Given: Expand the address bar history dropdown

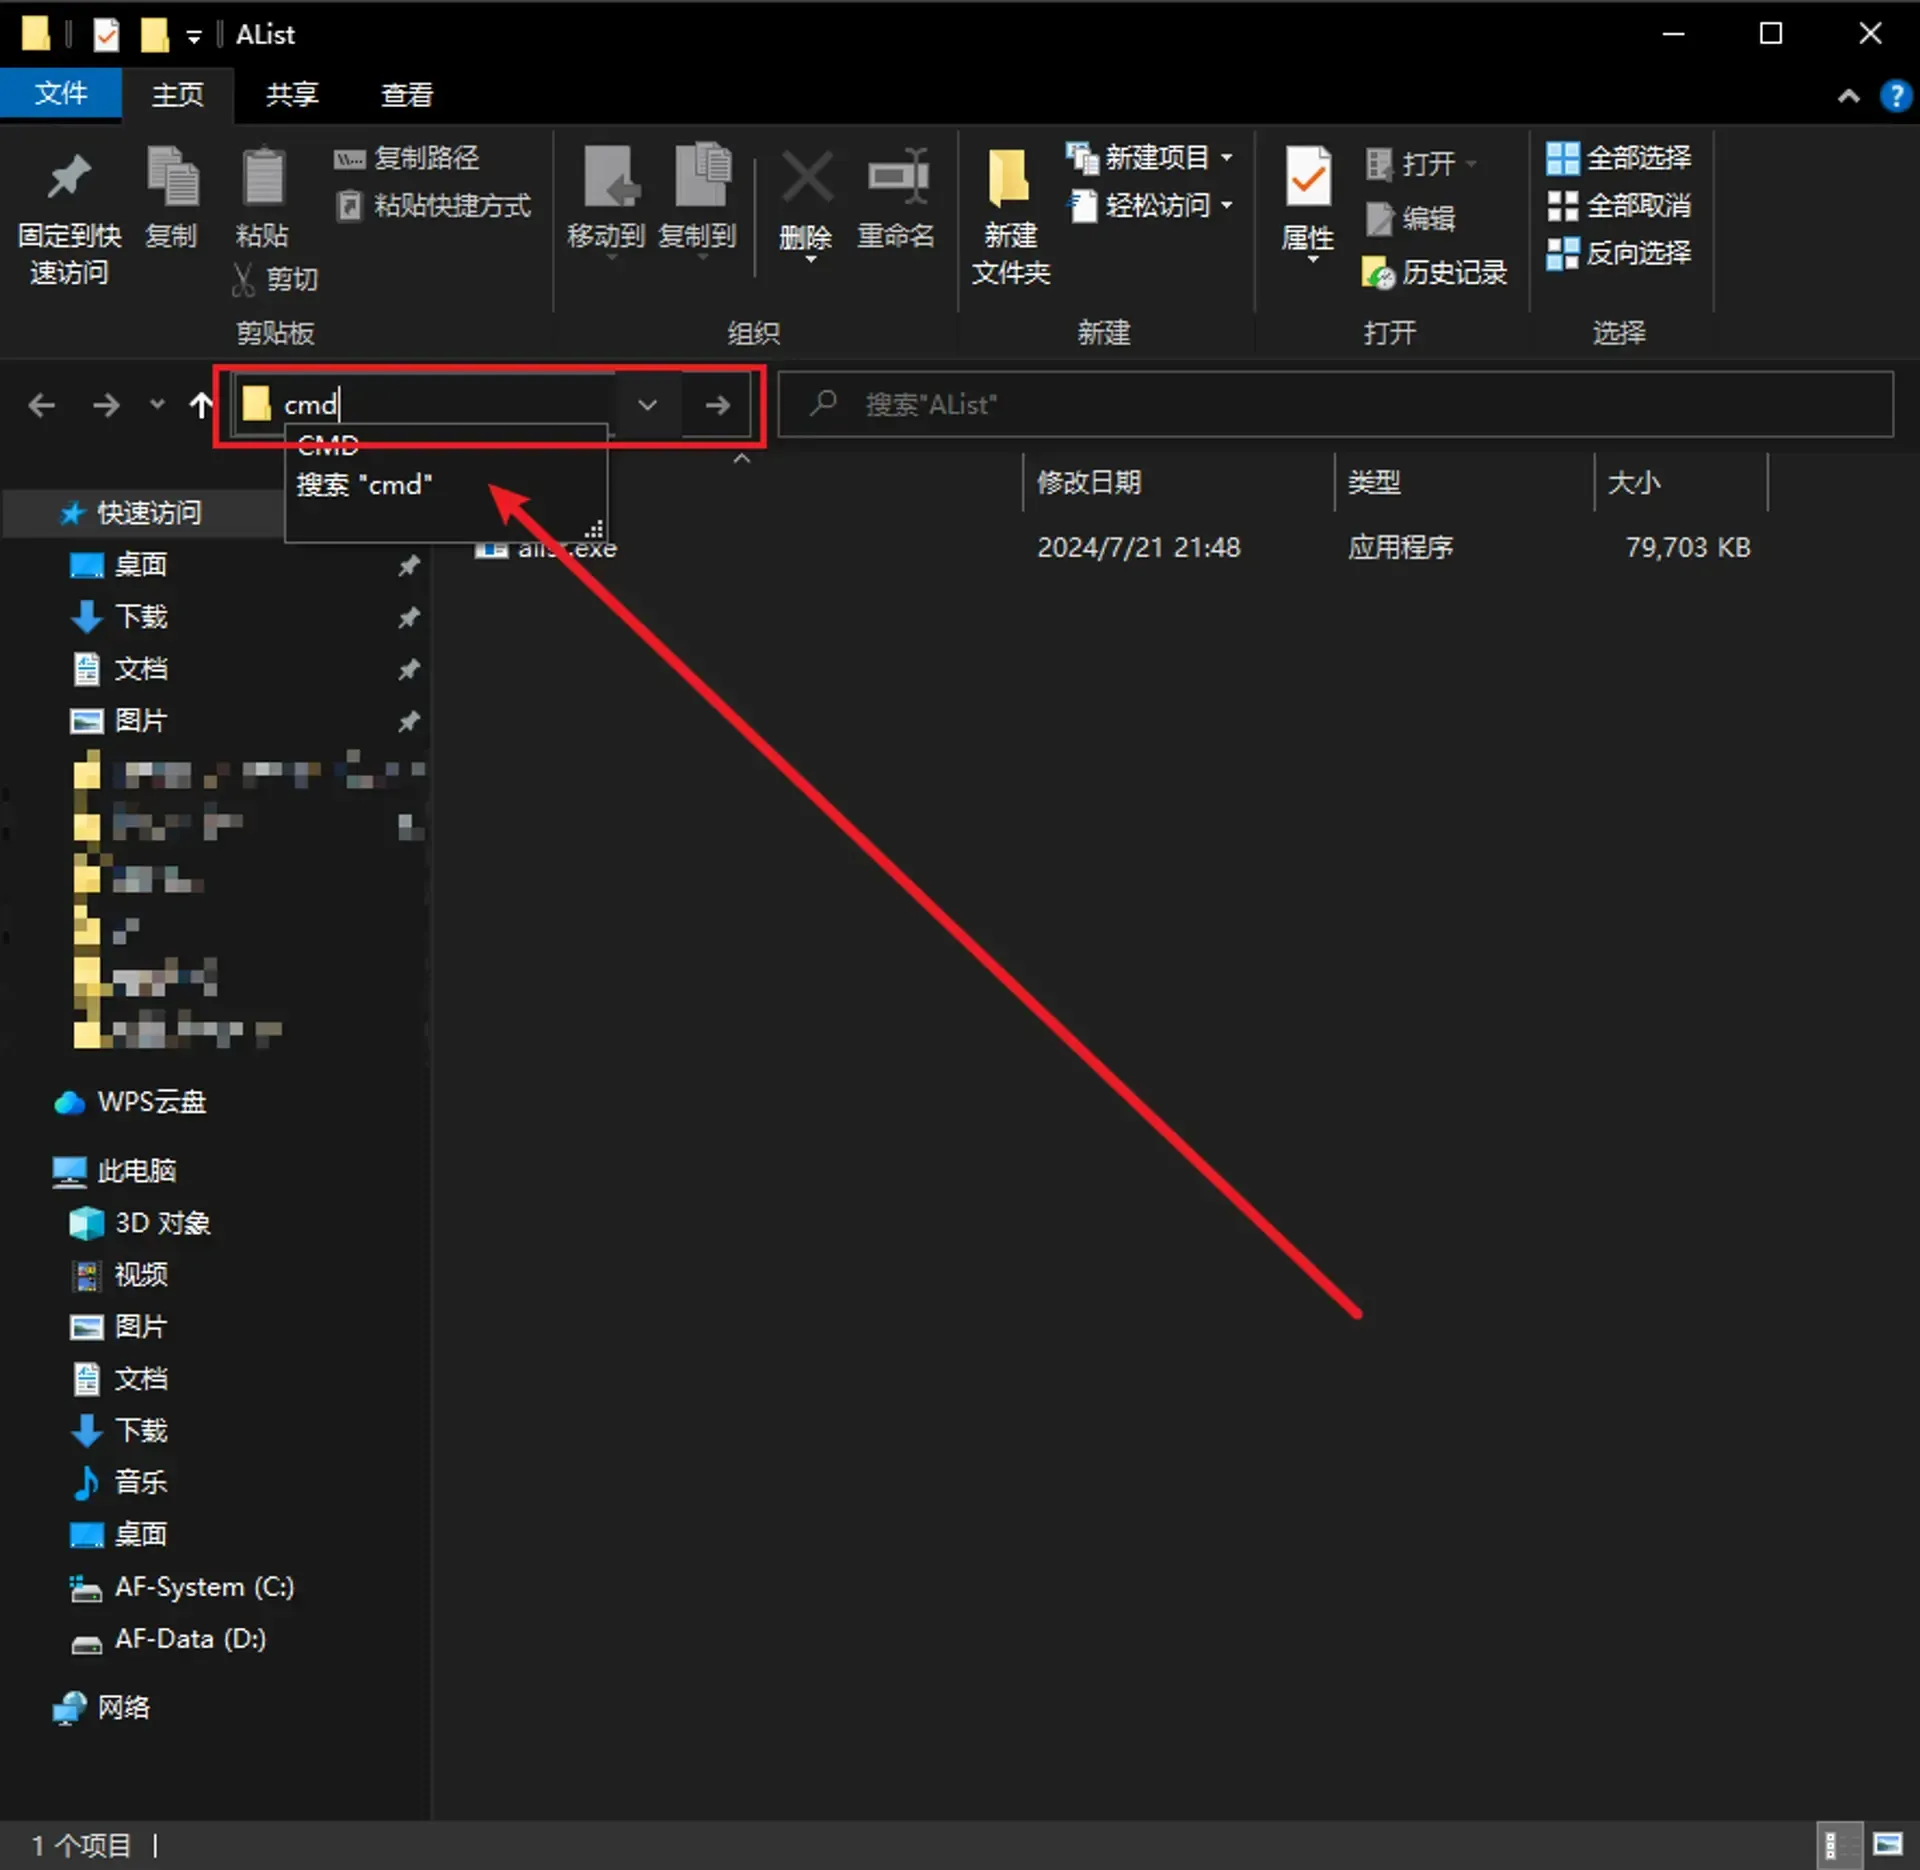Looking at the screenshot, I should (x=647, y=405).
